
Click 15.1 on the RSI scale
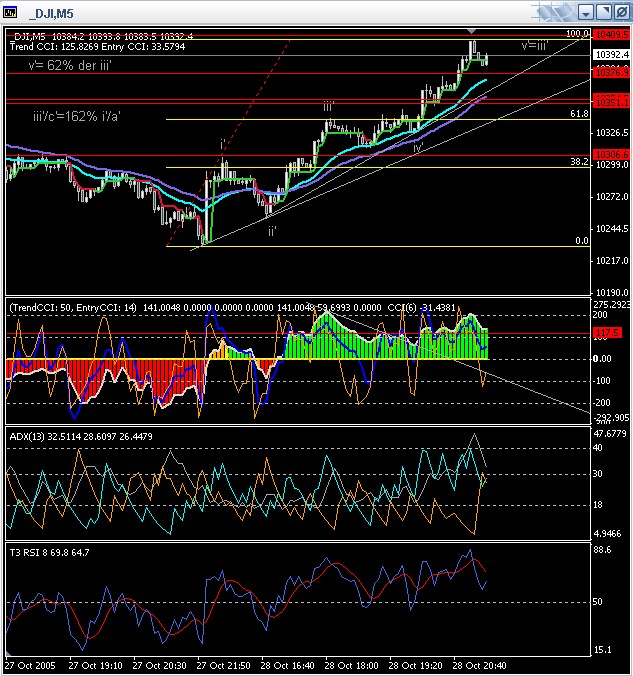pyautogui.click(x=602, y=650)
